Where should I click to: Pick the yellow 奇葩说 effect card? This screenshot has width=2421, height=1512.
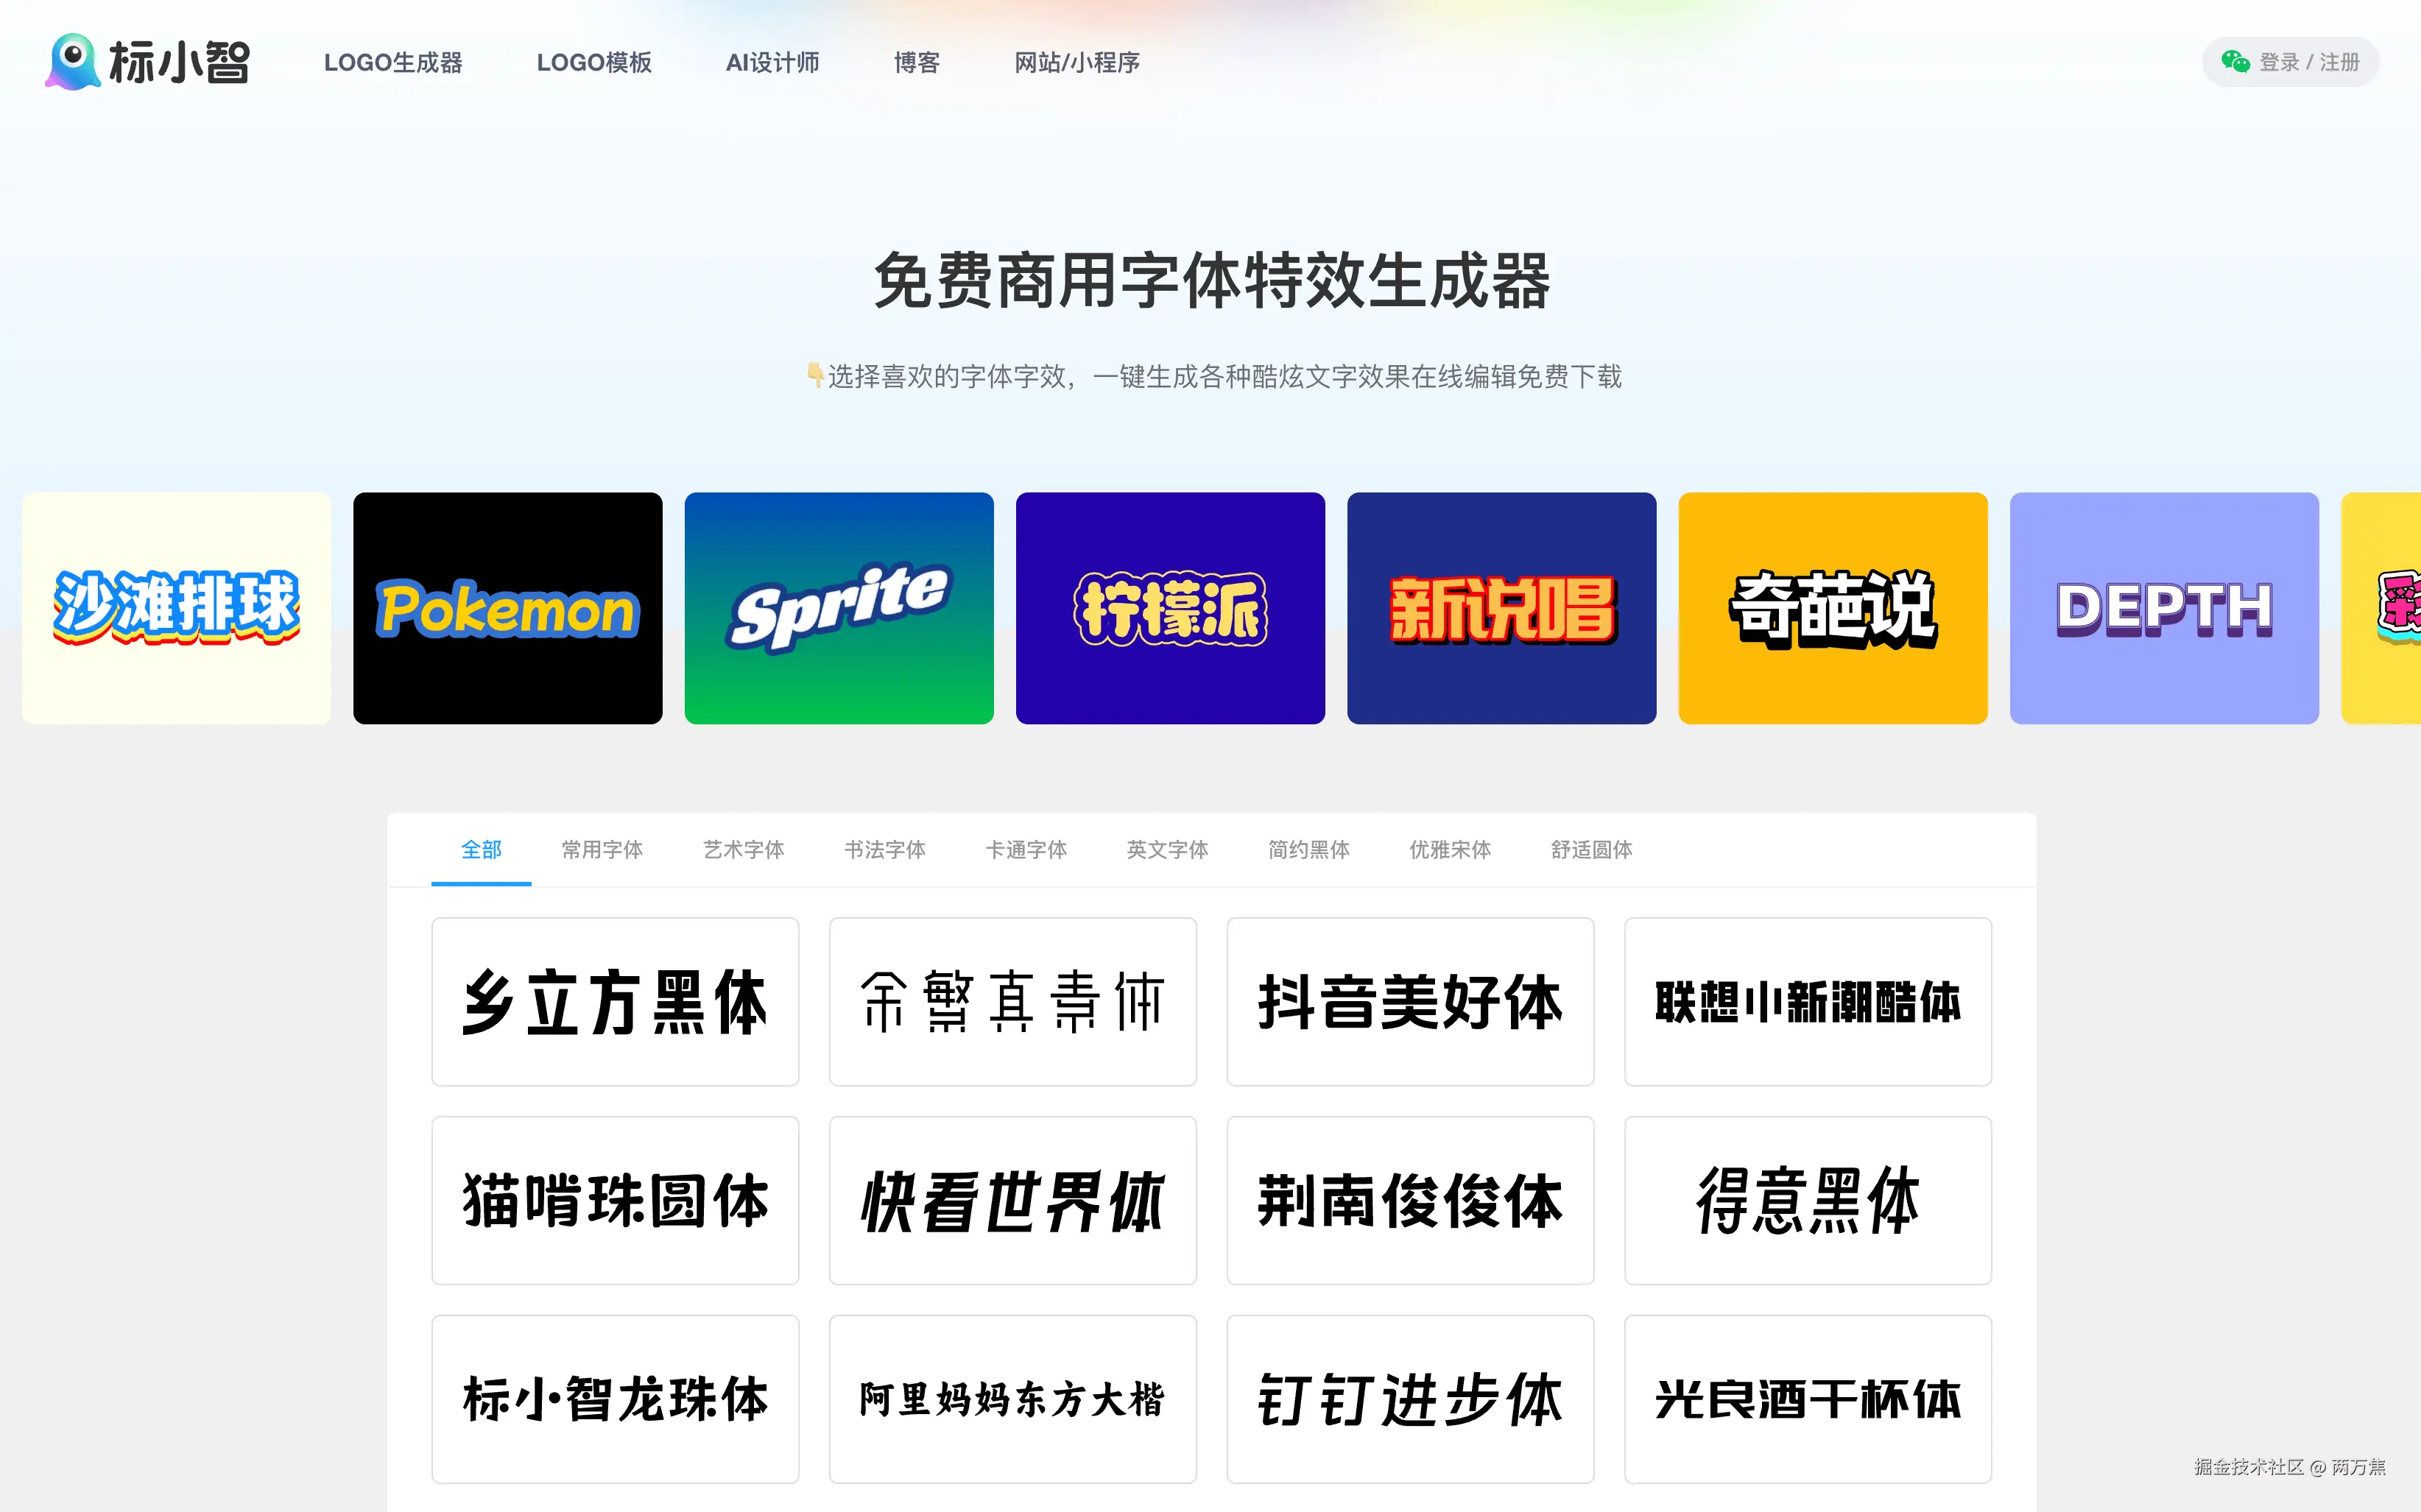point(1832,608)
